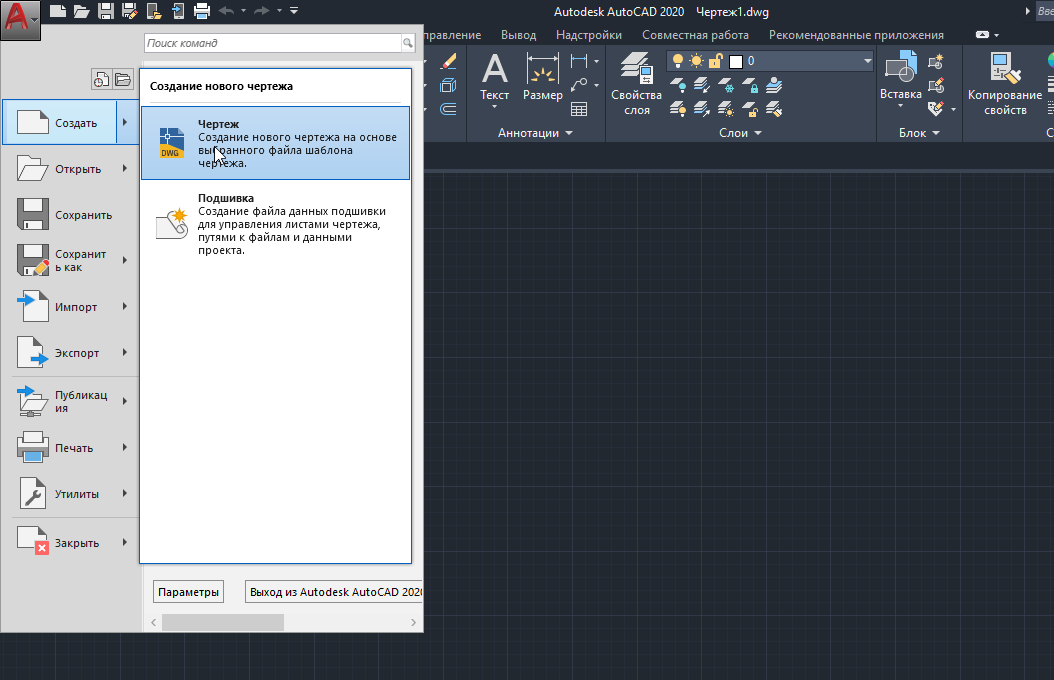1054x680 pixels.
Task: Open the ribbon minimize options dropdown
Action: pyautogui.click(x=996, y=35)
